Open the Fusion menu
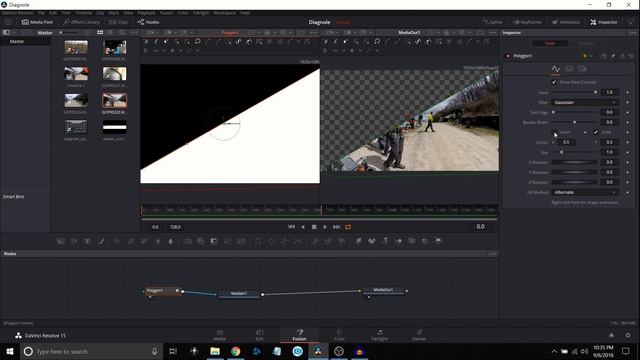Screen dimensions: 640x360 coord(166,13)
